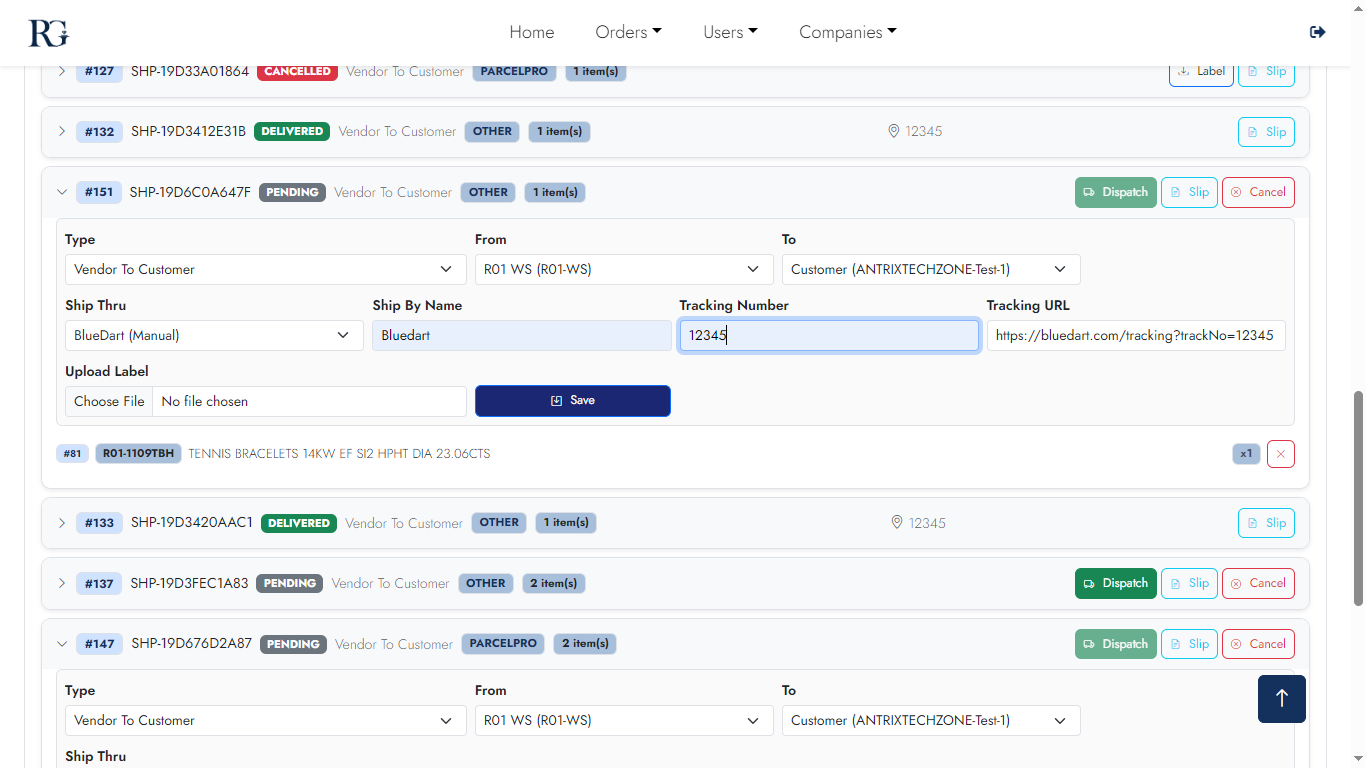1366x768 pixels.
Task: Click the Save button
Action: pos(572,401)
